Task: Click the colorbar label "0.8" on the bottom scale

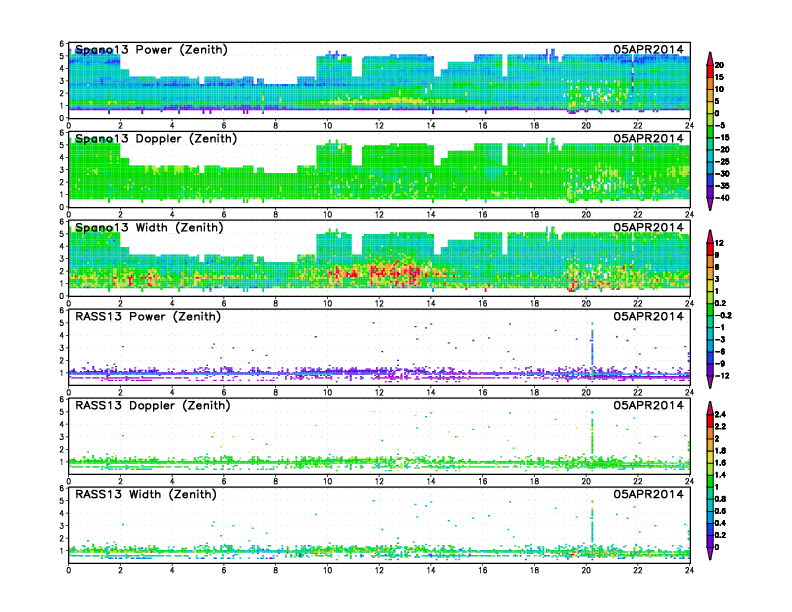Action: (720, 499)
